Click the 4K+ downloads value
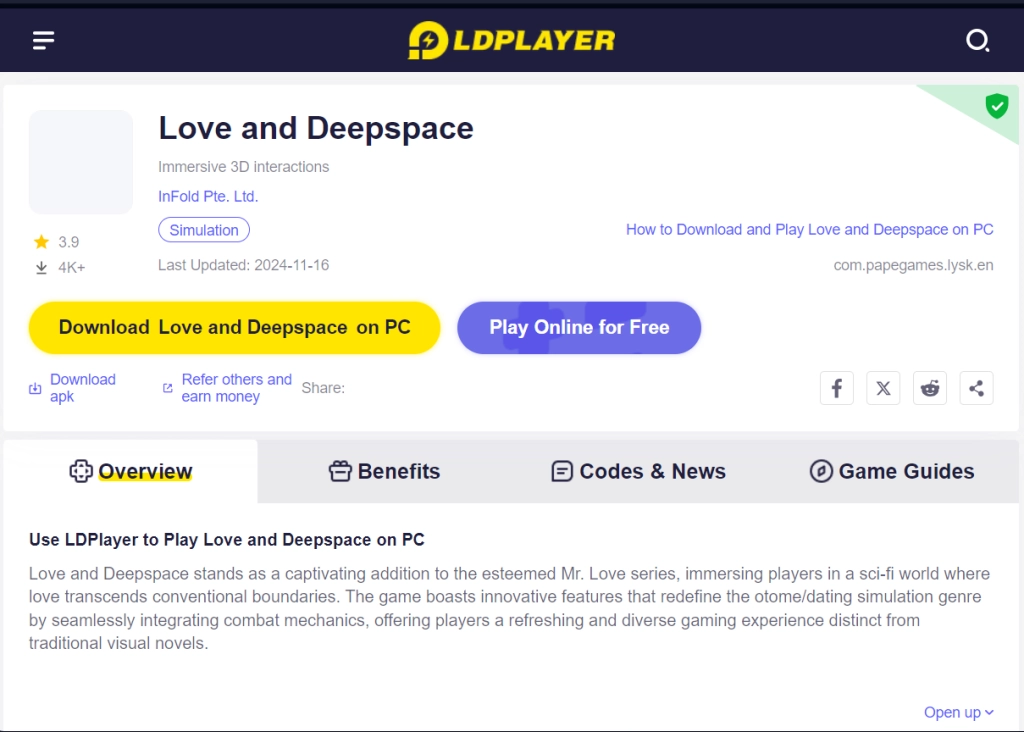Screen dimensions: 1024x732 pos(72,268)
